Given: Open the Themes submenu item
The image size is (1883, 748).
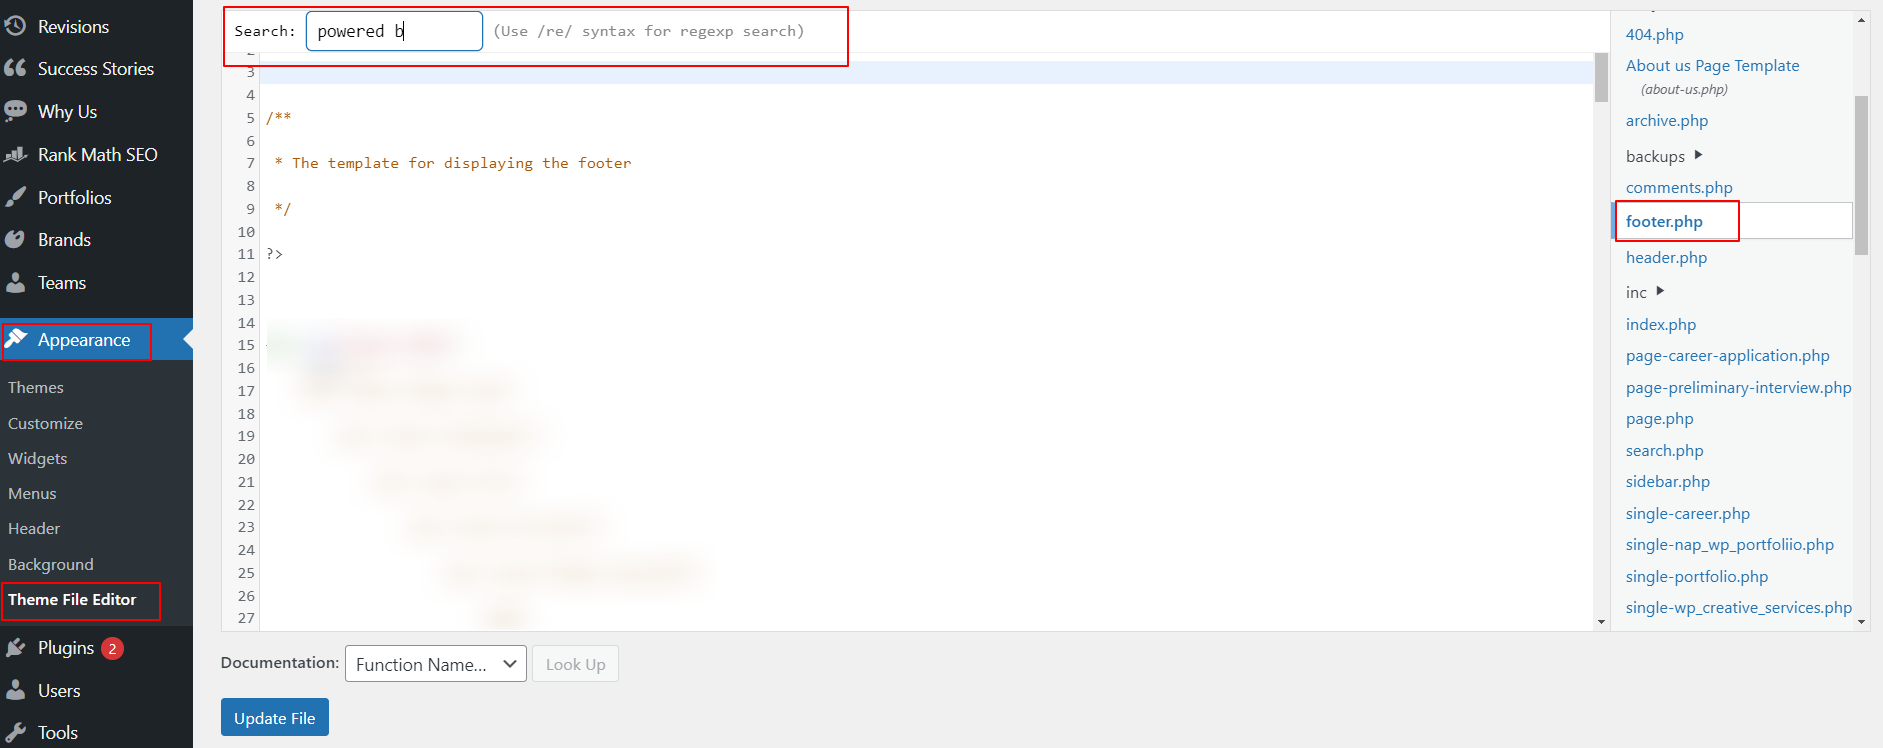Looking at the screenshot, I should click(x=36, y=387).
